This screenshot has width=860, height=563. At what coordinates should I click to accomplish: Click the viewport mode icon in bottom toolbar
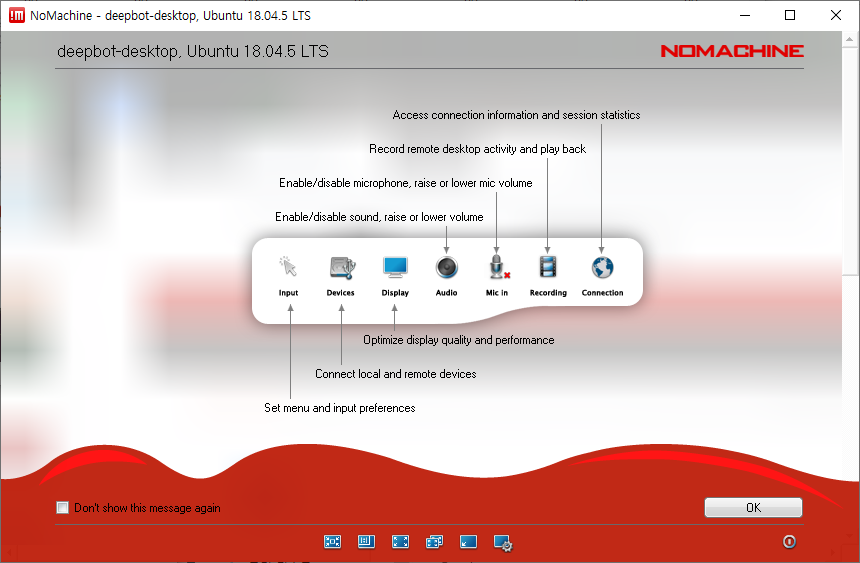[x=366, y=542]
